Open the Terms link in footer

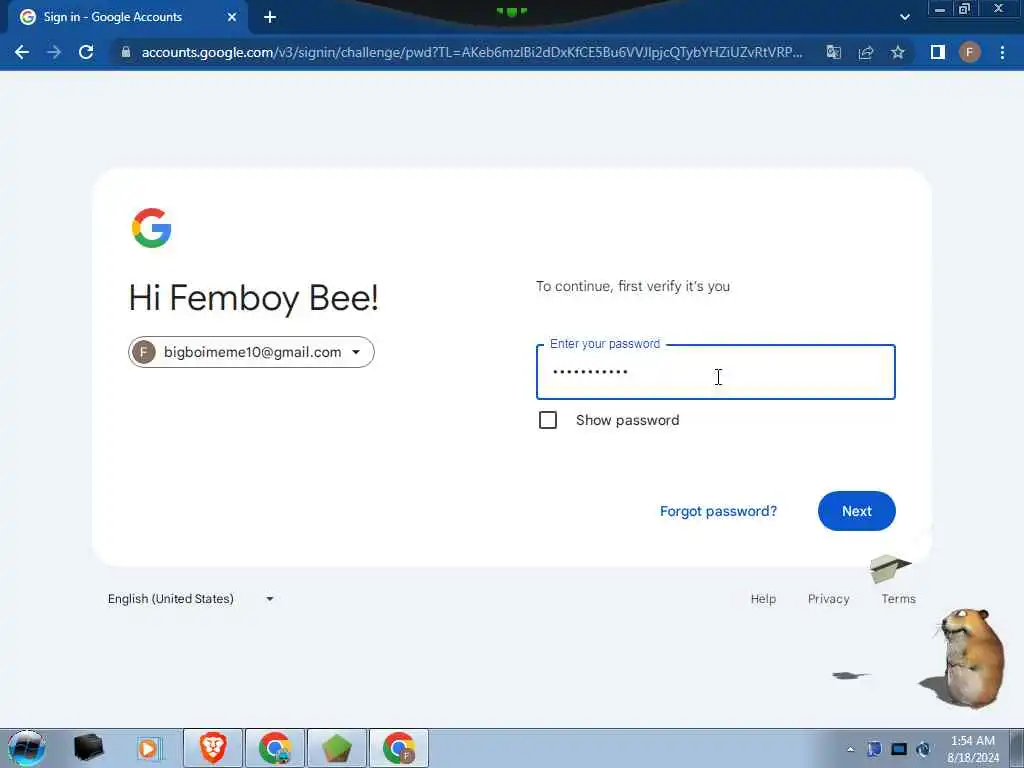pos(899,599)
